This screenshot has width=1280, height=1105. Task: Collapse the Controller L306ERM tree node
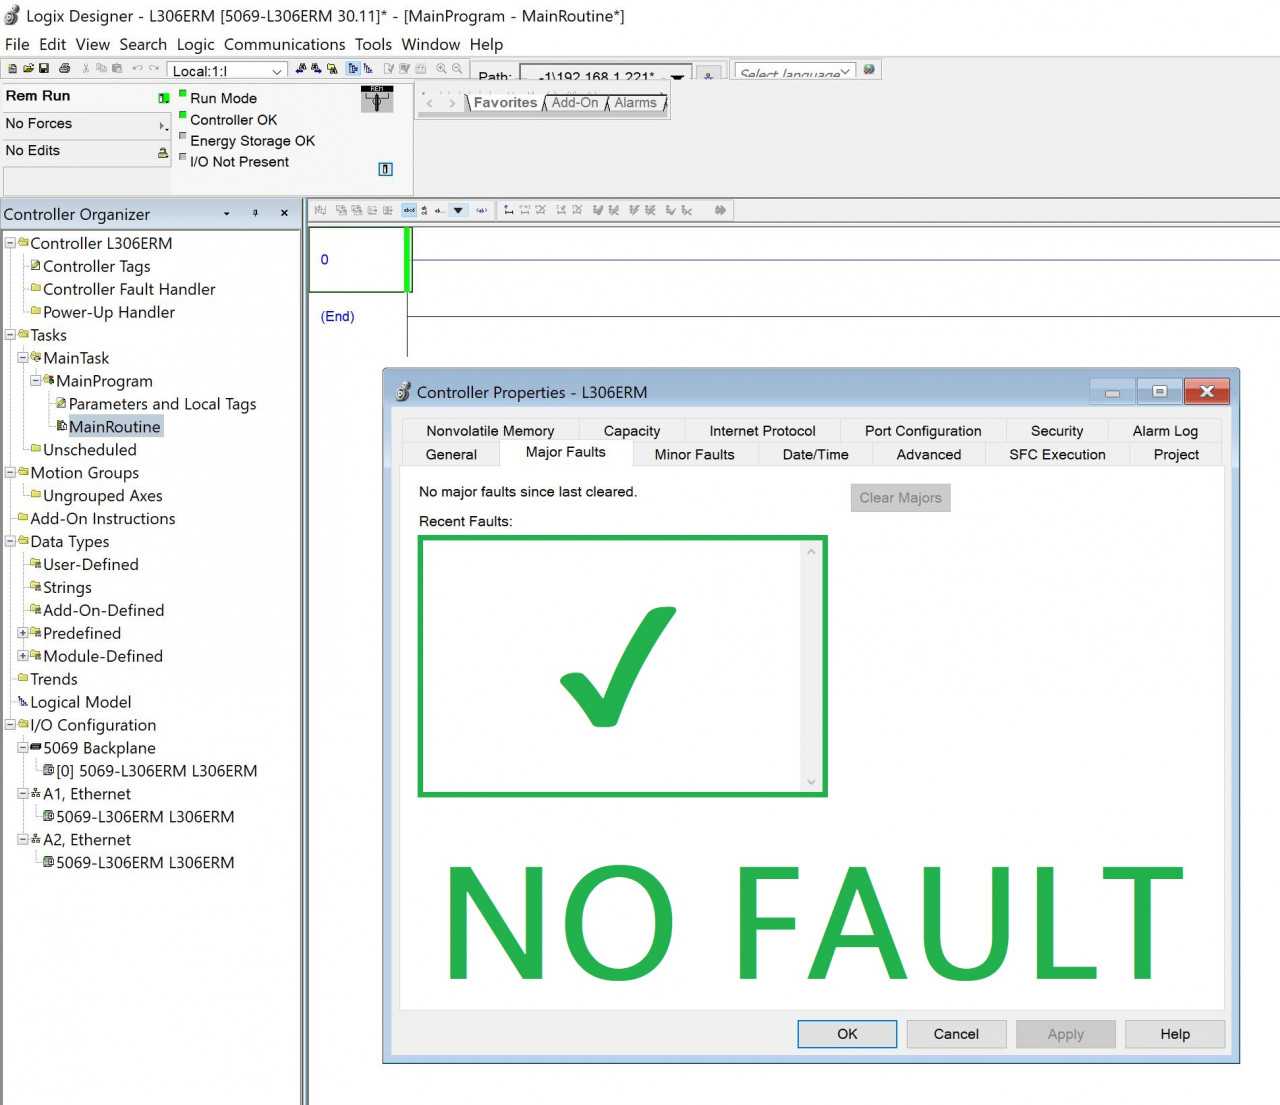10,243
